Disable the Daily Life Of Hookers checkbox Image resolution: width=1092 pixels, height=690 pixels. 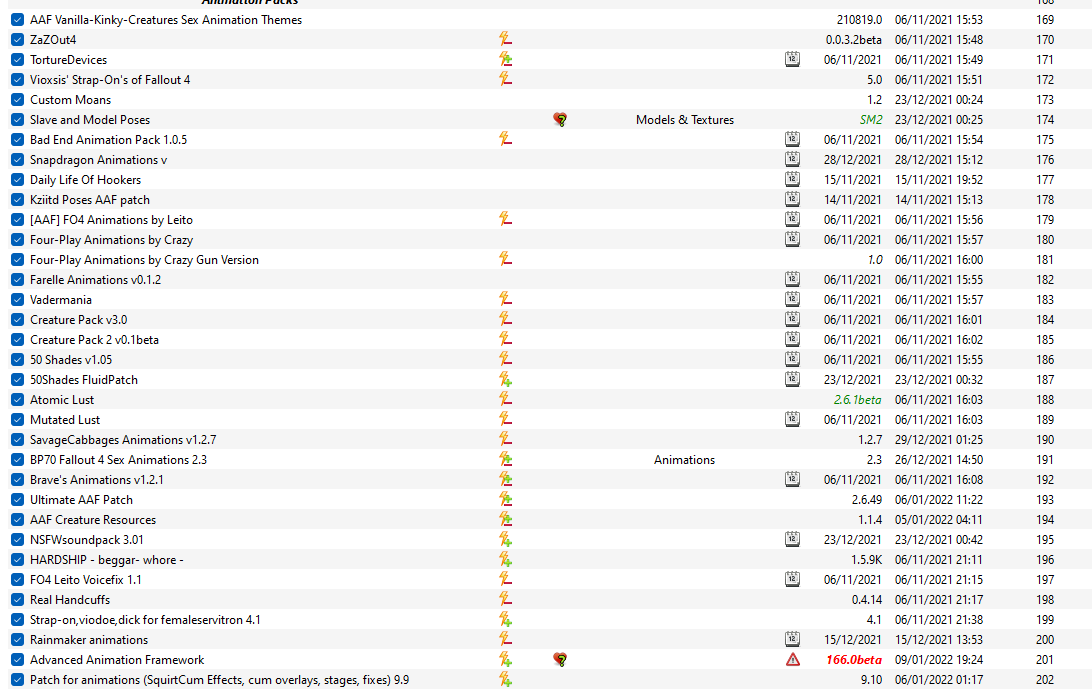click(17, 180)
